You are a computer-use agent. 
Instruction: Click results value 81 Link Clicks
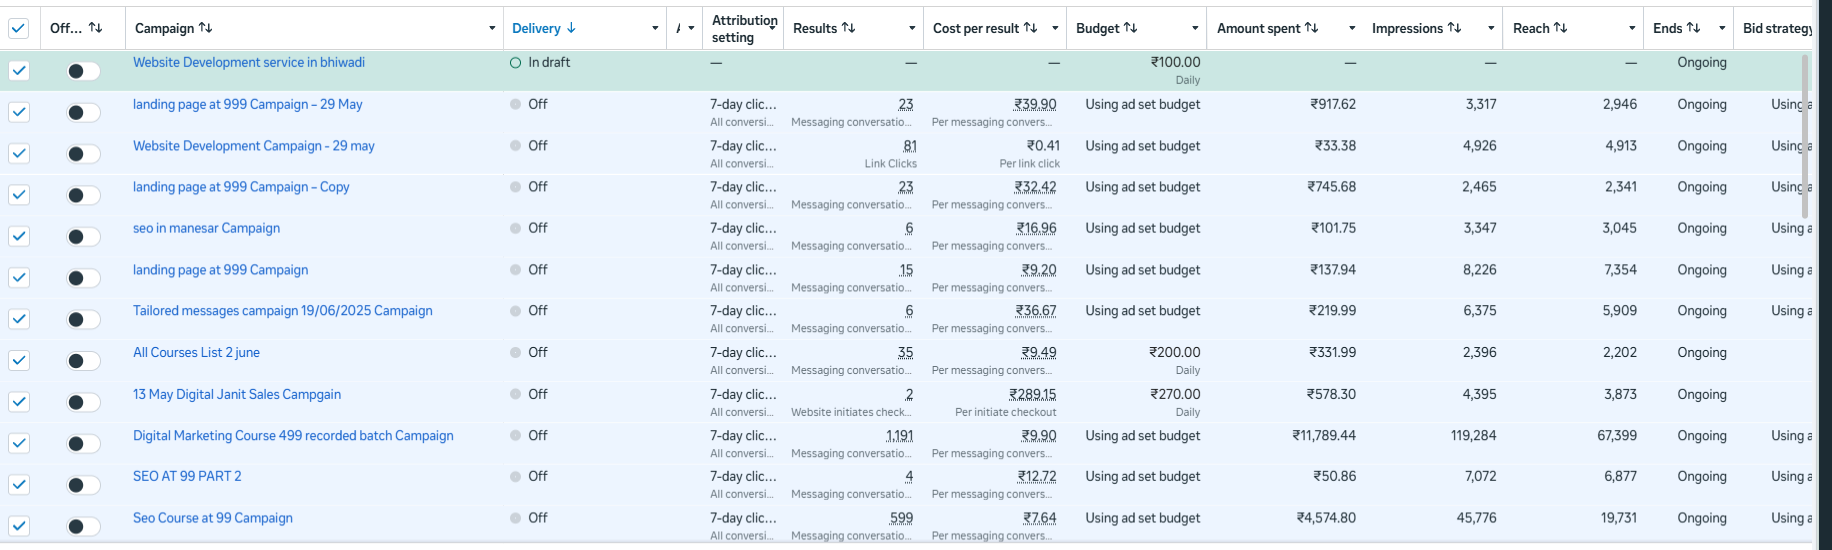(x=910, y=146)
